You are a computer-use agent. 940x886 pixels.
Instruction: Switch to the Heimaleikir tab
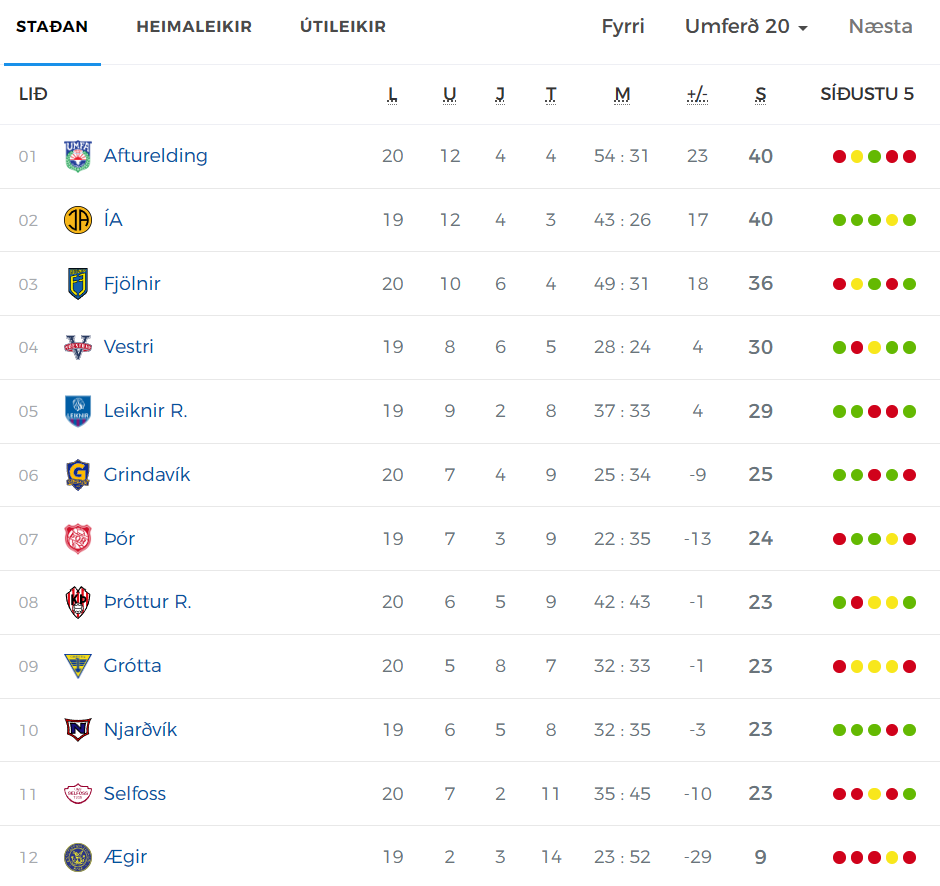tap(194, 26)
